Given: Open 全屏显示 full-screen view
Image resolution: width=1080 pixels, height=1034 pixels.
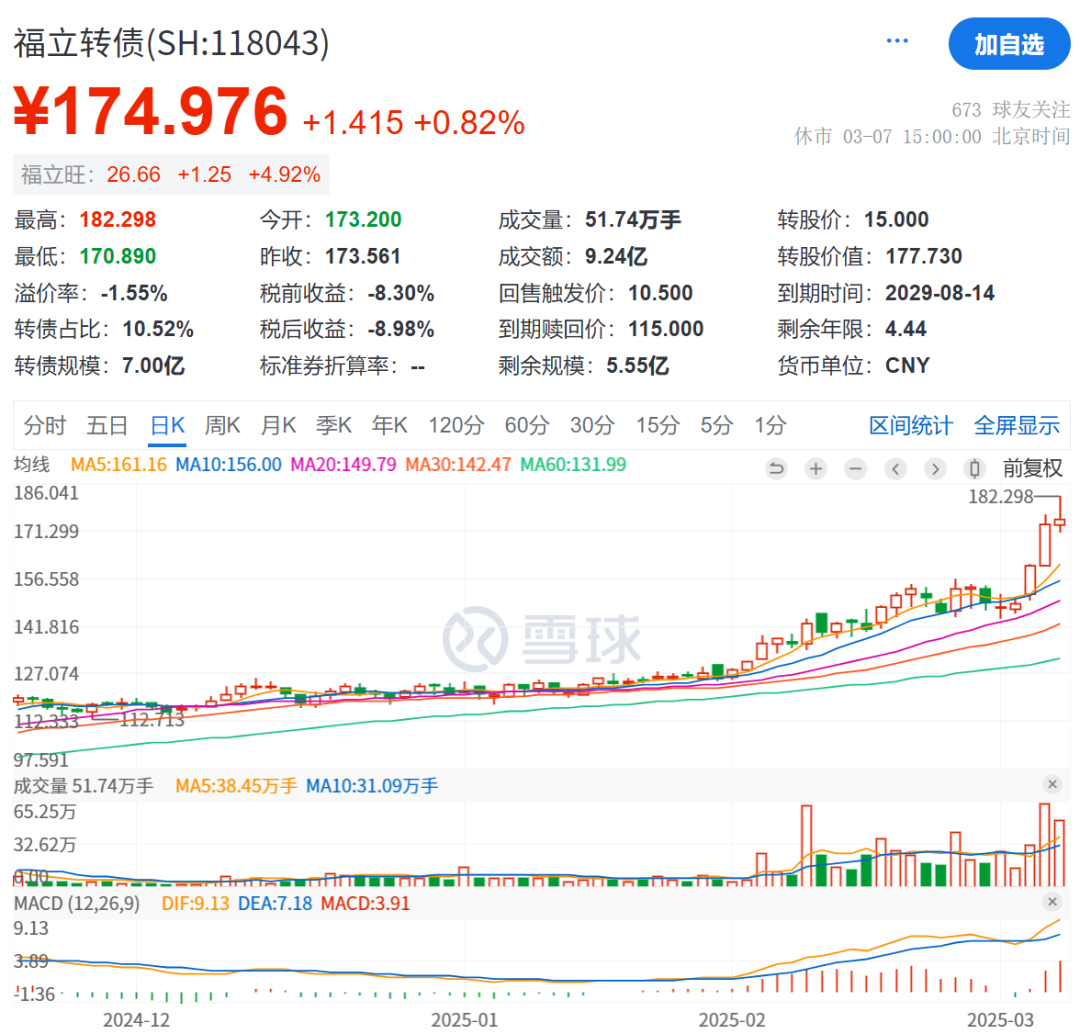Looking at the screenshot, I should tap(1017, 425).
